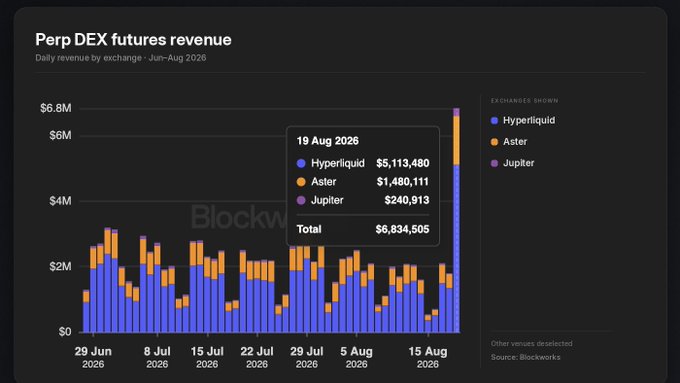The image size is (680, 383).
Task: Click the '8 Jul 2026' axis label
Action: tap(157, 357)
